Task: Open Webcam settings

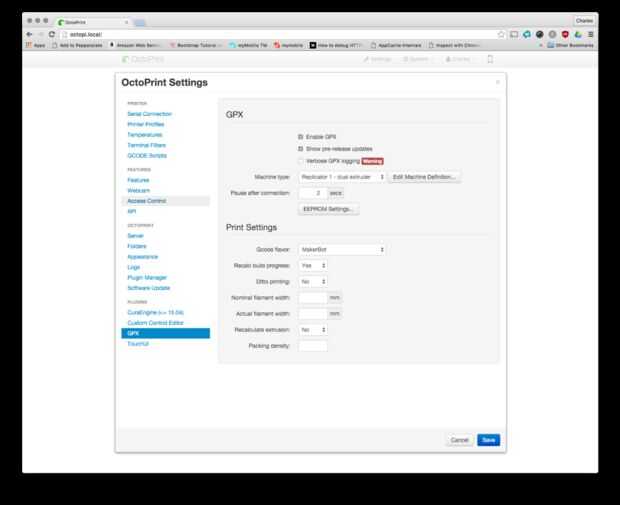Action: 138,191
